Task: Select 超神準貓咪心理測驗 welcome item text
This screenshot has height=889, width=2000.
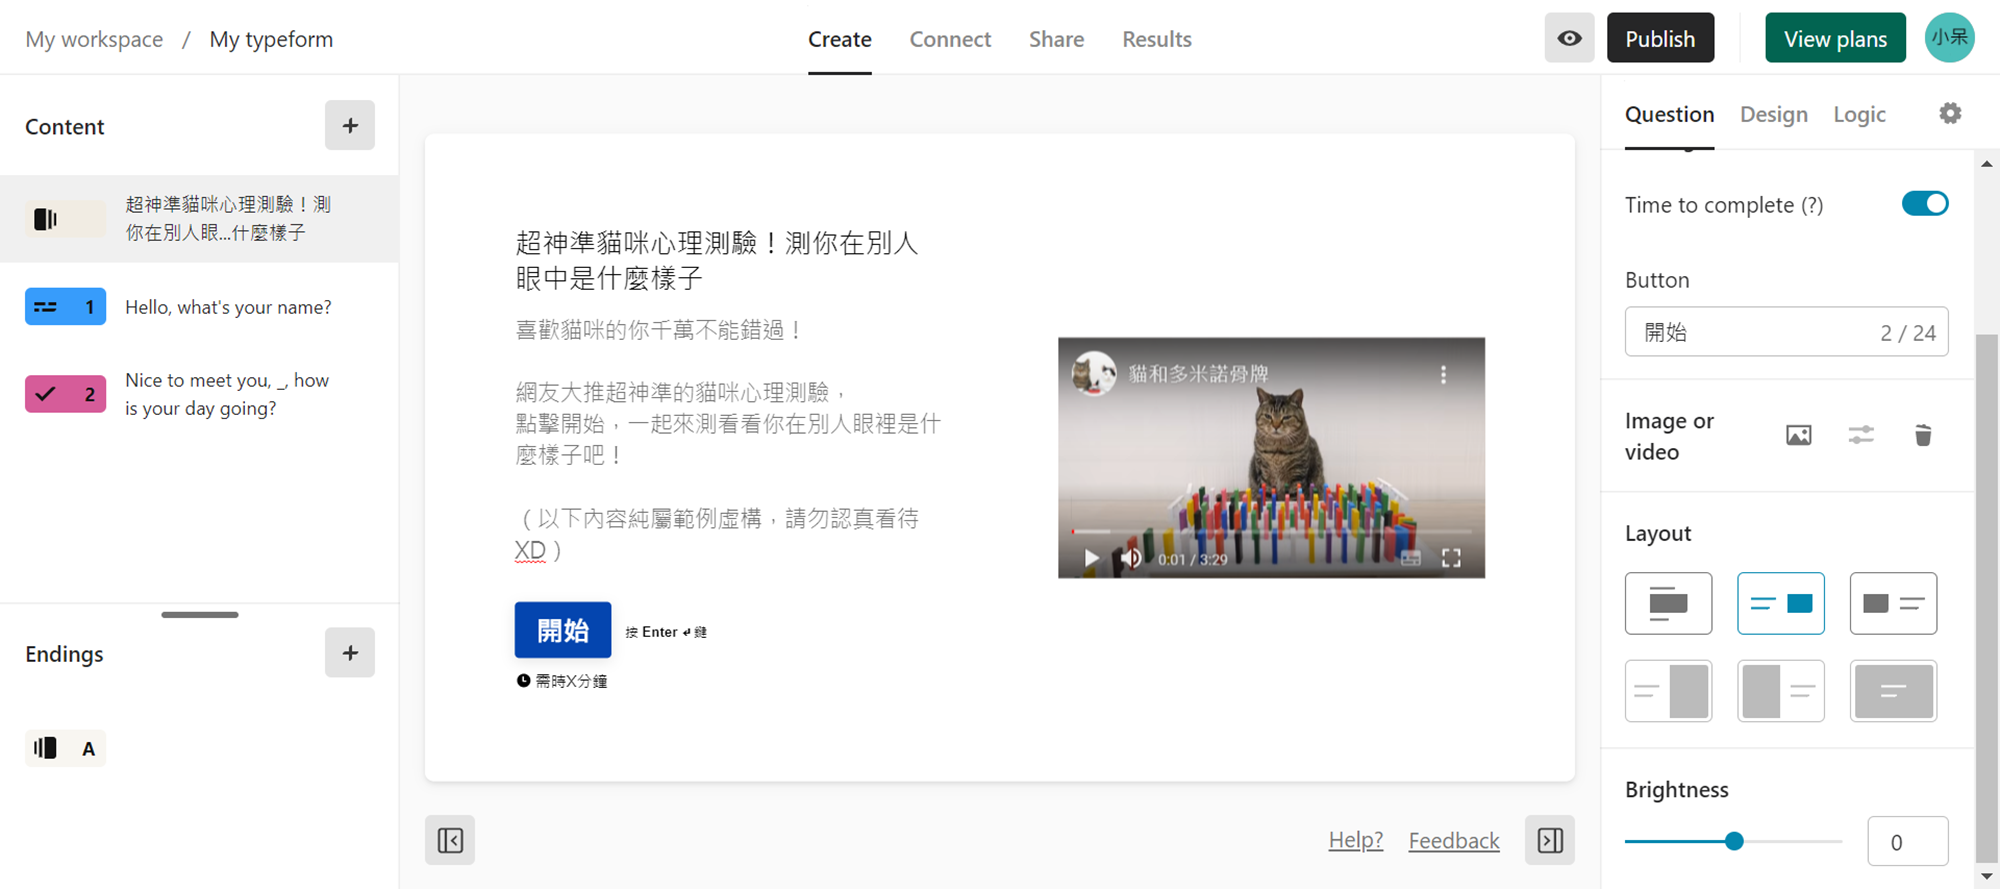Action: pyautogui.click(x=228, y=218)
